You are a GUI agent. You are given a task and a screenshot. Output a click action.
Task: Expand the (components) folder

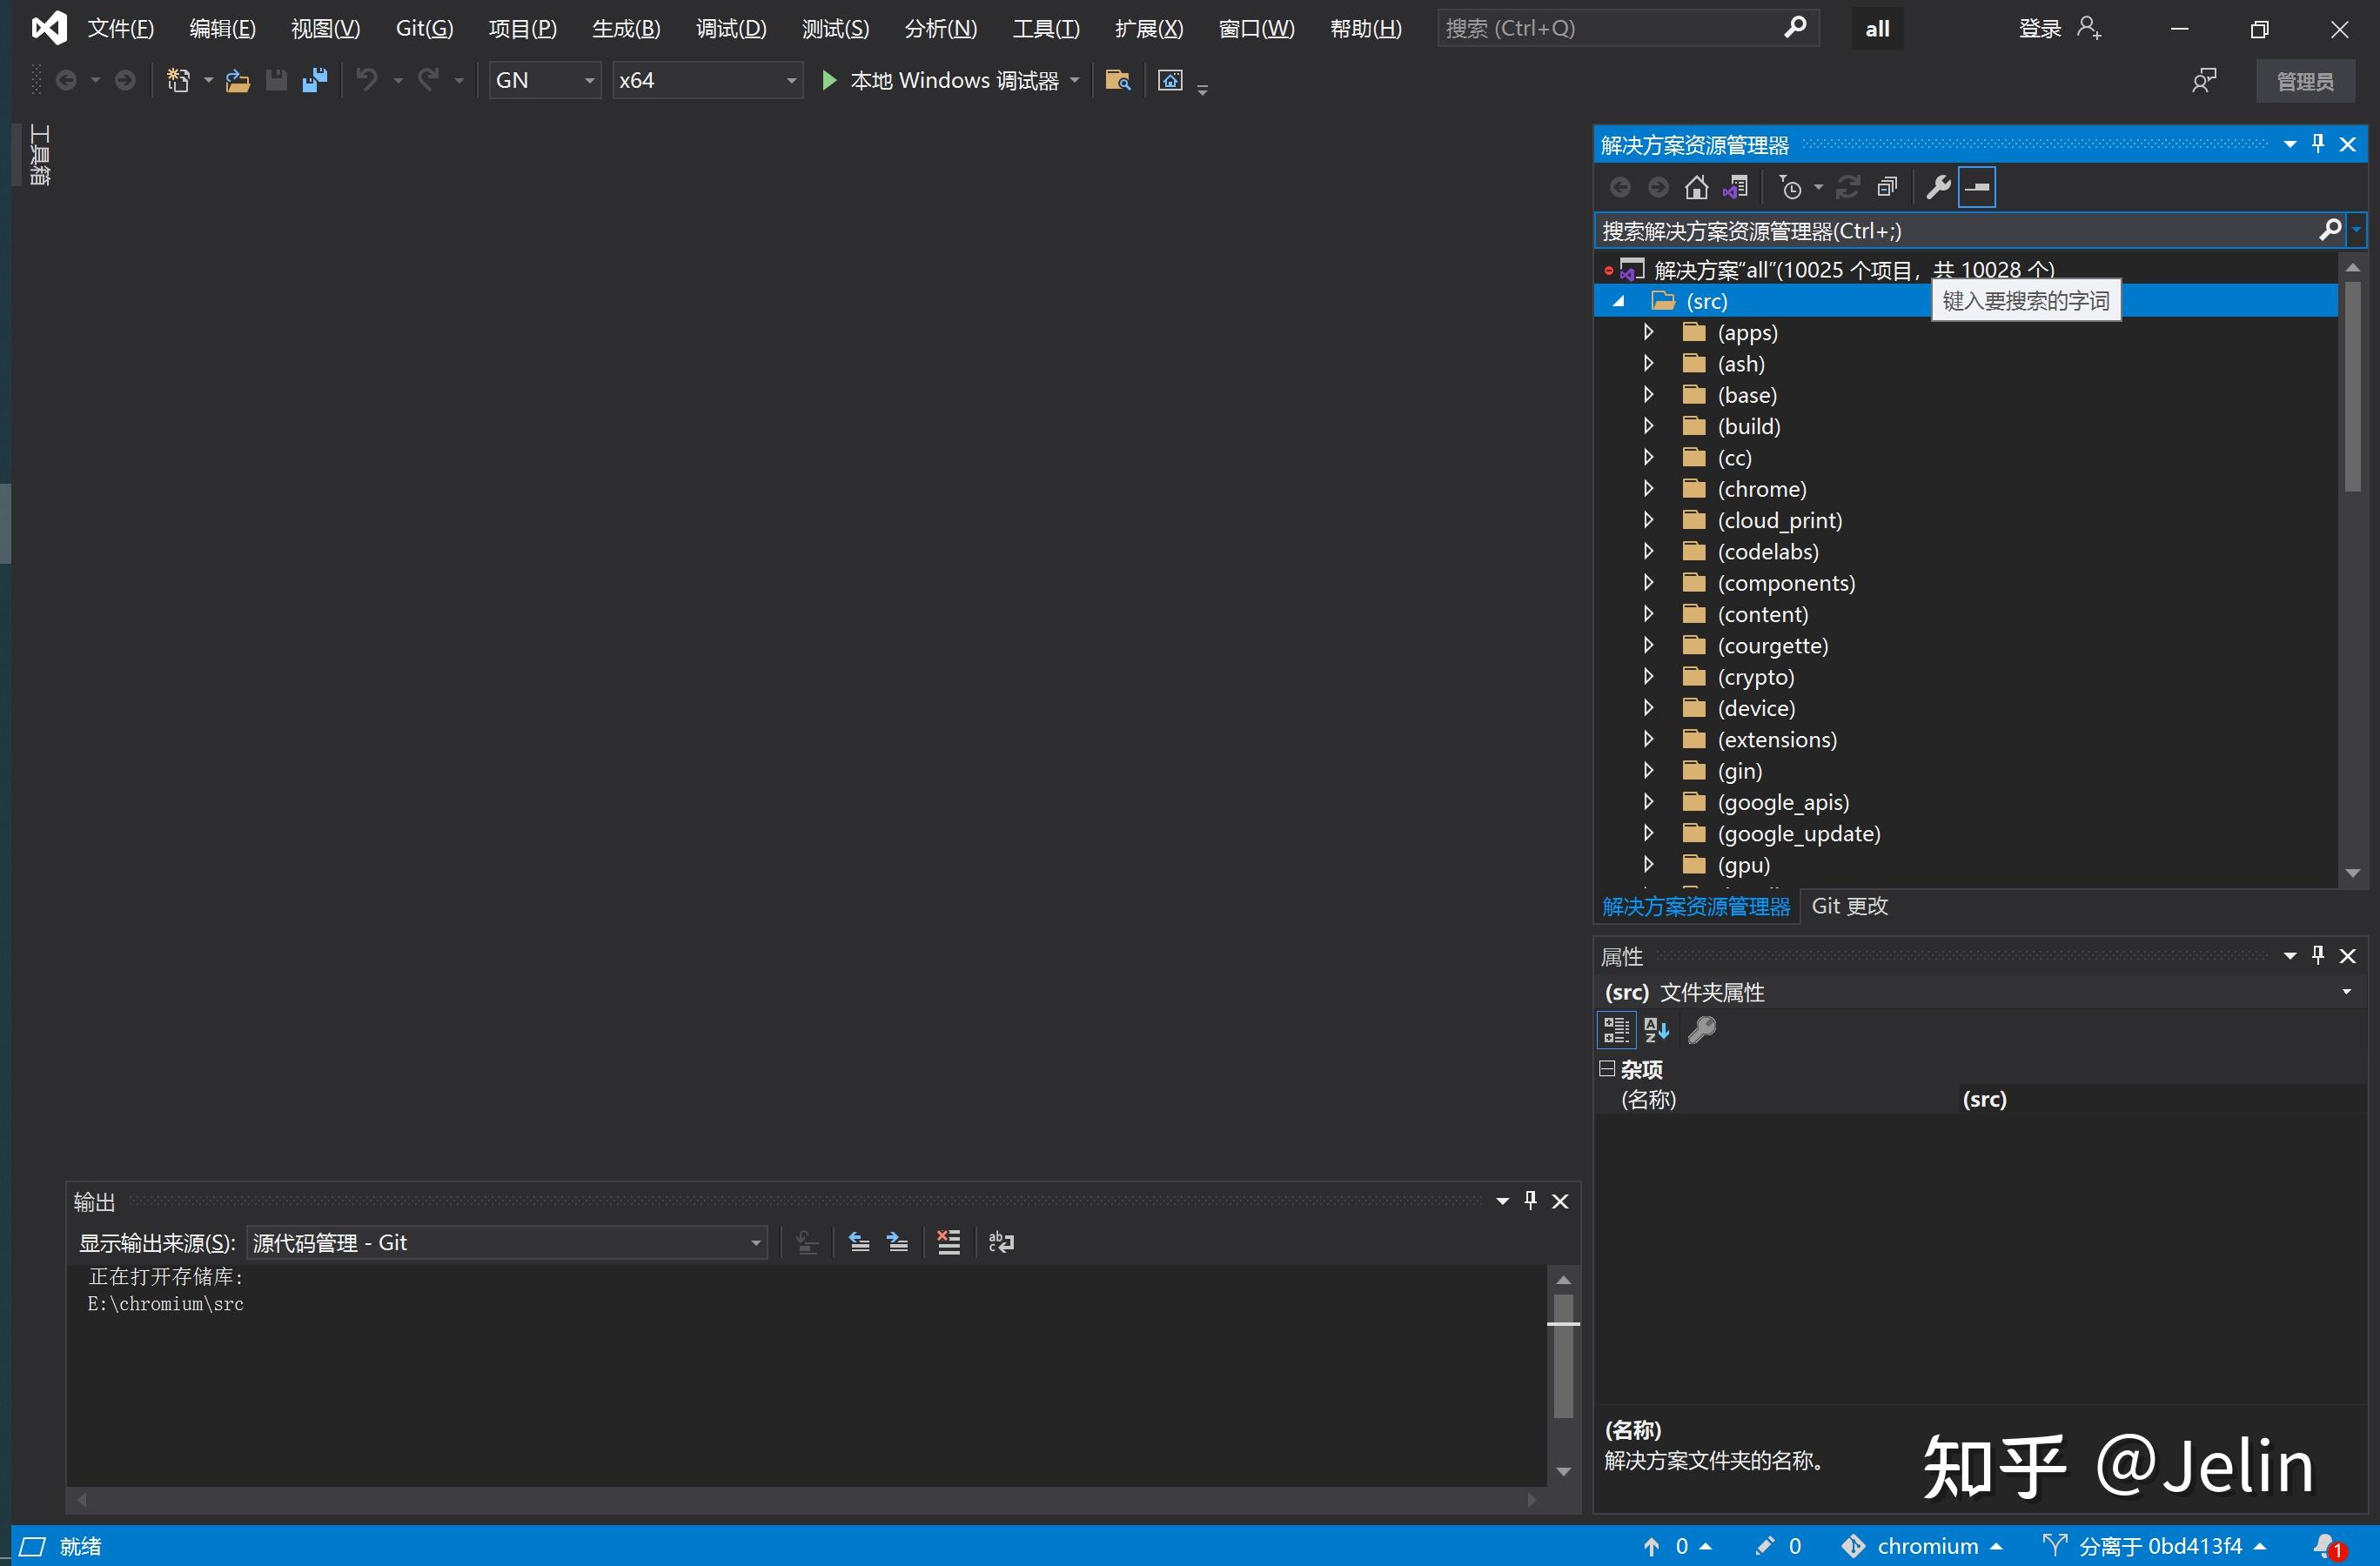(x=1649, y=583)
